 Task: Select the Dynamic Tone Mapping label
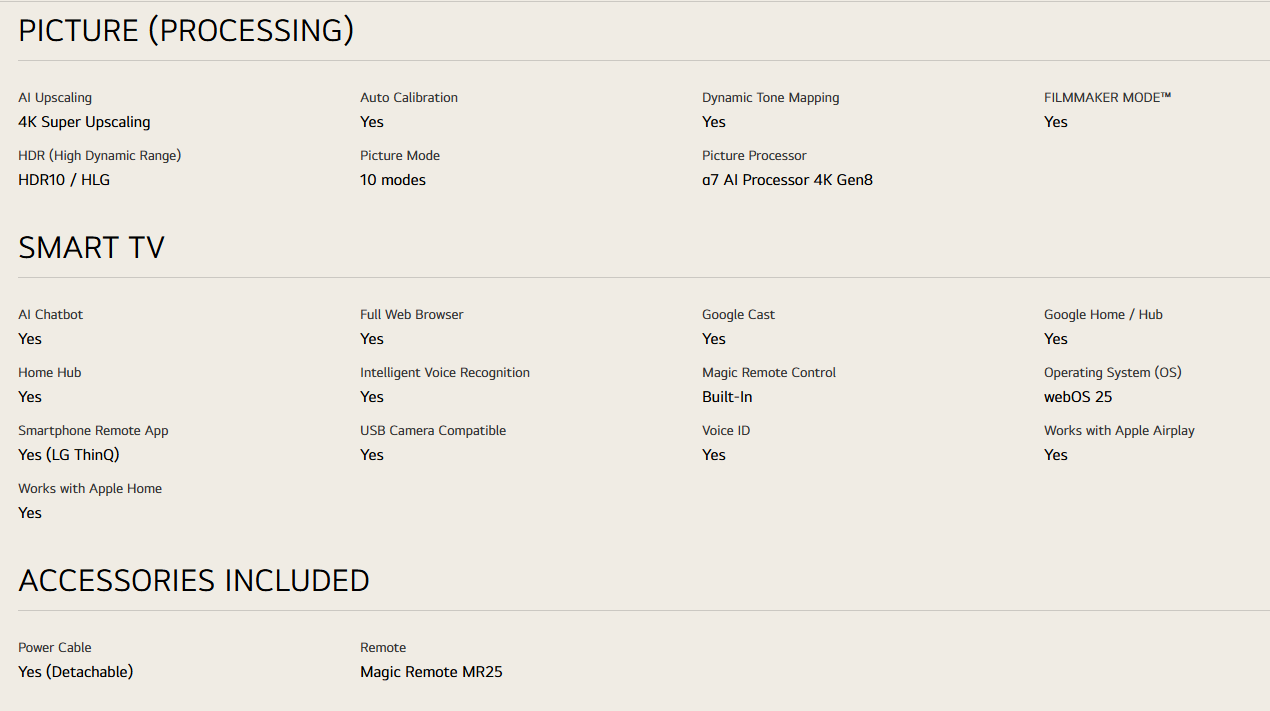(x=771, y=98)
